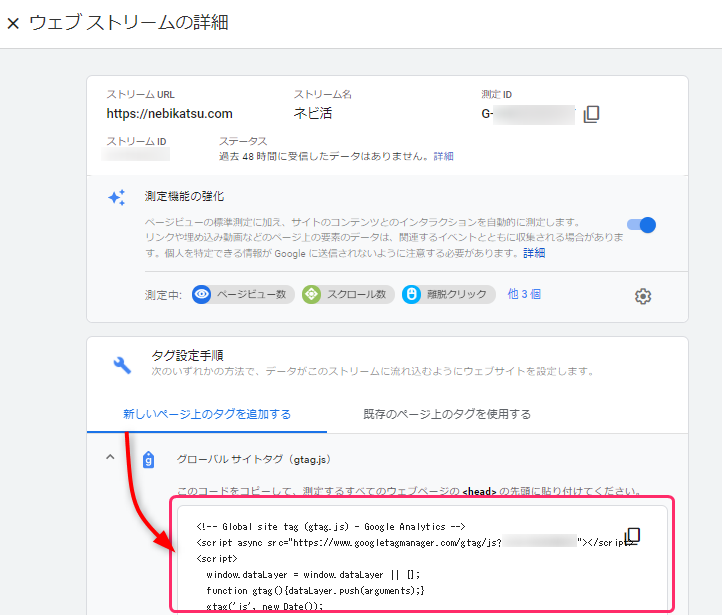Viewport: 722px width, 615px height.
Task: Click the page views eye icon
Action: coord(203,294)
